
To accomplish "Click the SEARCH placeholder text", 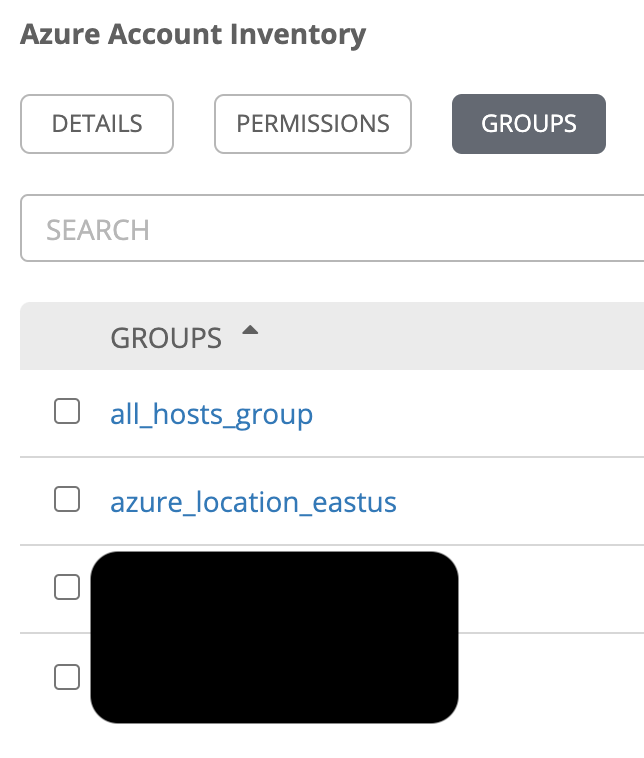I will click(x=98, y=230).
